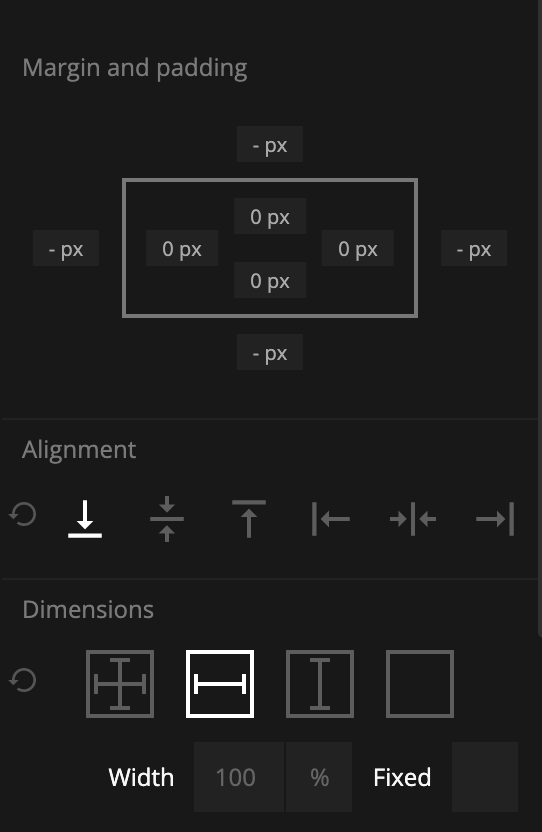Viewport: 542px width, 832px height.
Task: Click the Fixed width value box
Action: coord(485,777)
